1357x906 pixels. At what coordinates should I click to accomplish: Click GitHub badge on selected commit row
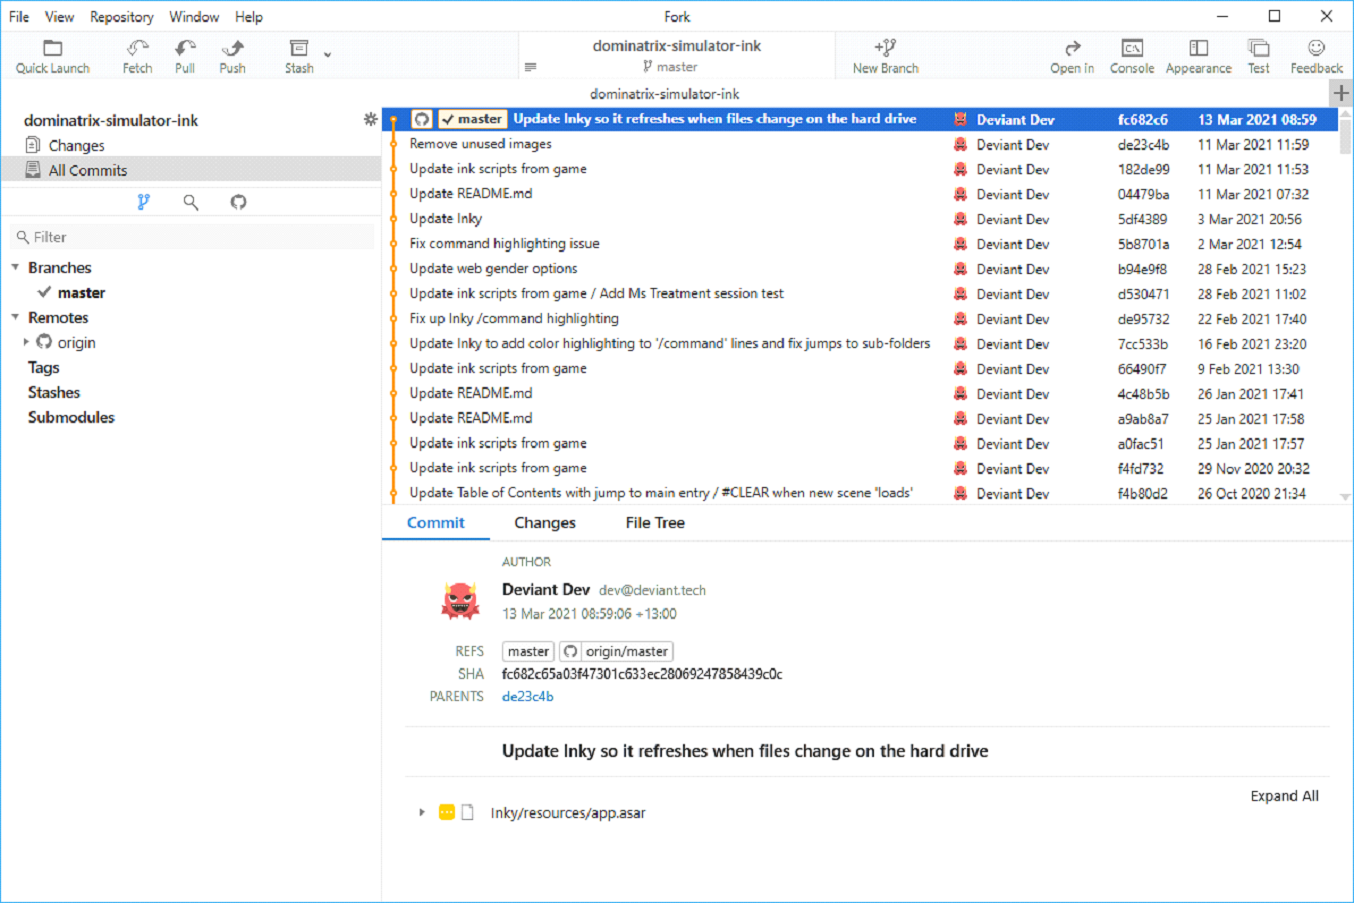coord(422,119)
